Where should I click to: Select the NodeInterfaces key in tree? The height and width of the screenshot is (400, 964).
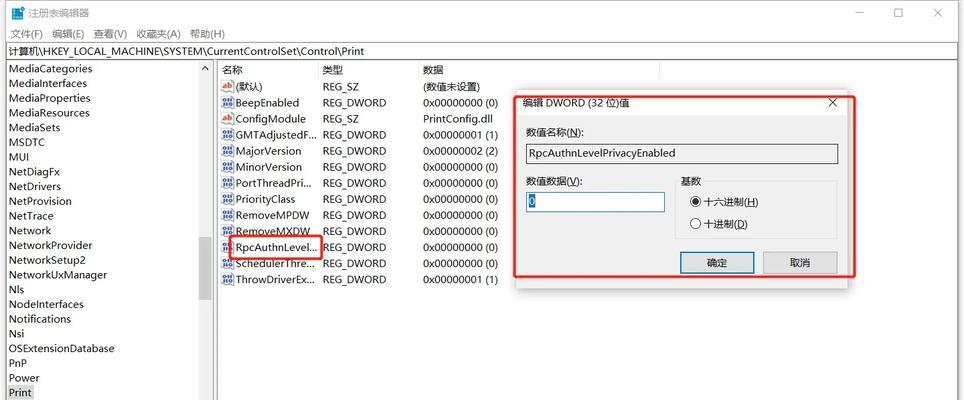coord(46,304)
